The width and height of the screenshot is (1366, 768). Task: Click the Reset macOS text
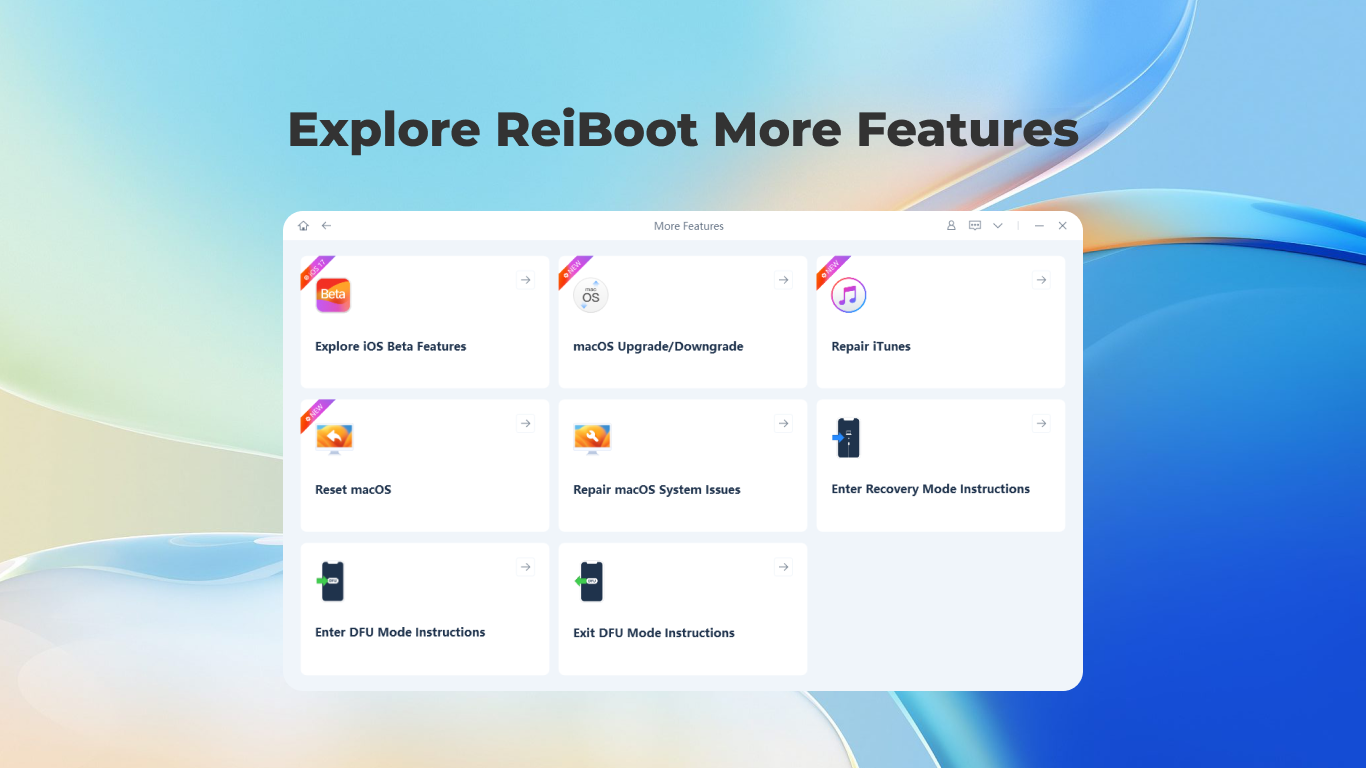coord(353,490)
